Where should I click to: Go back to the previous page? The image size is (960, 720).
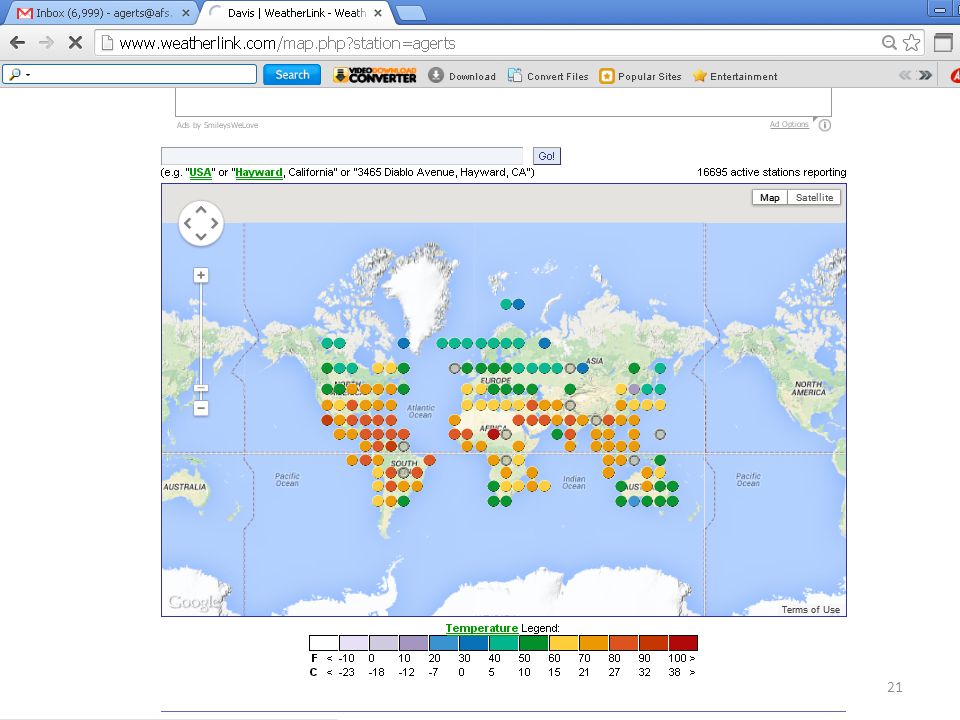click(18, 43)
